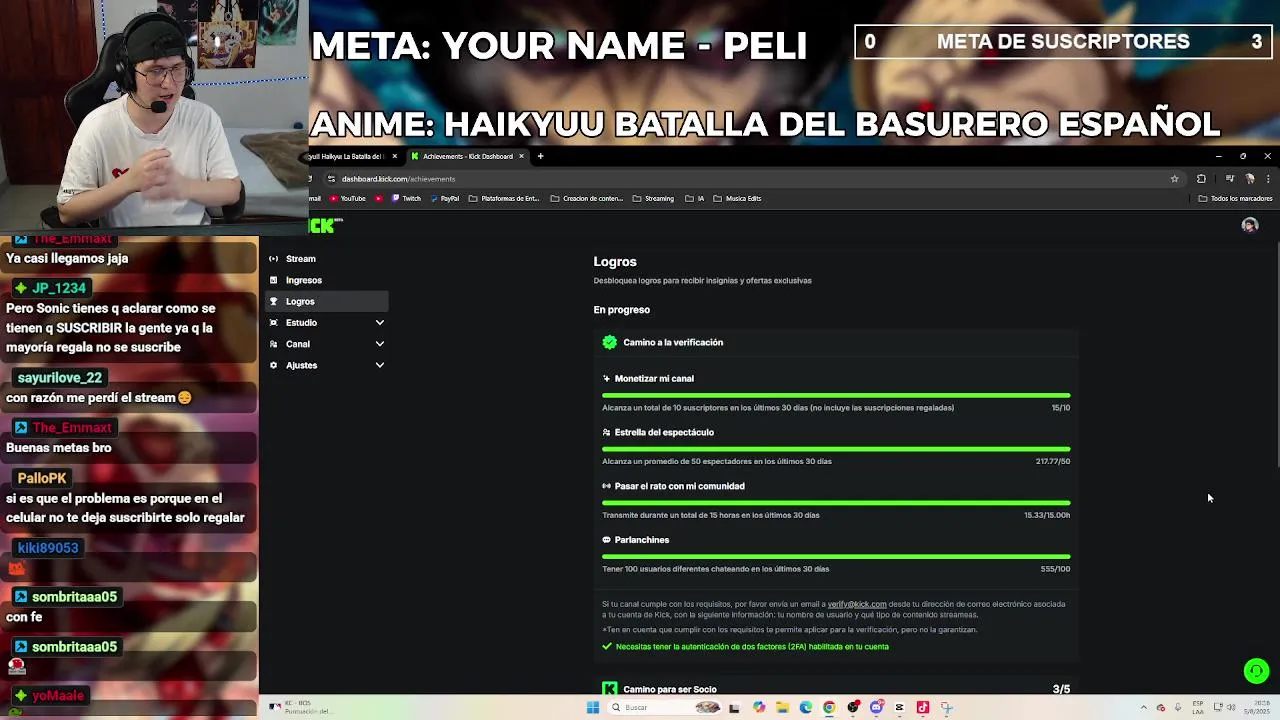Click the site info icon in address bar
The height and width of the screenshot is (720, 1280).
[x=331, y=179]
